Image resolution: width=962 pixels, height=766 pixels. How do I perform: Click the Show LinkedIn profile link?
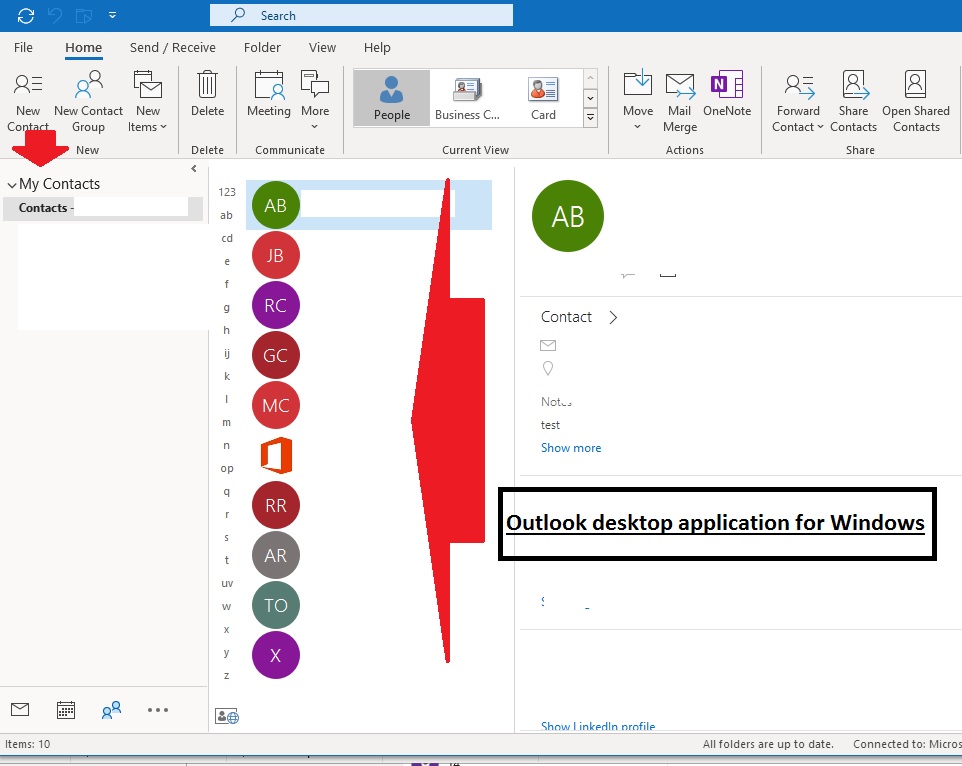click(x=598, y=726)
